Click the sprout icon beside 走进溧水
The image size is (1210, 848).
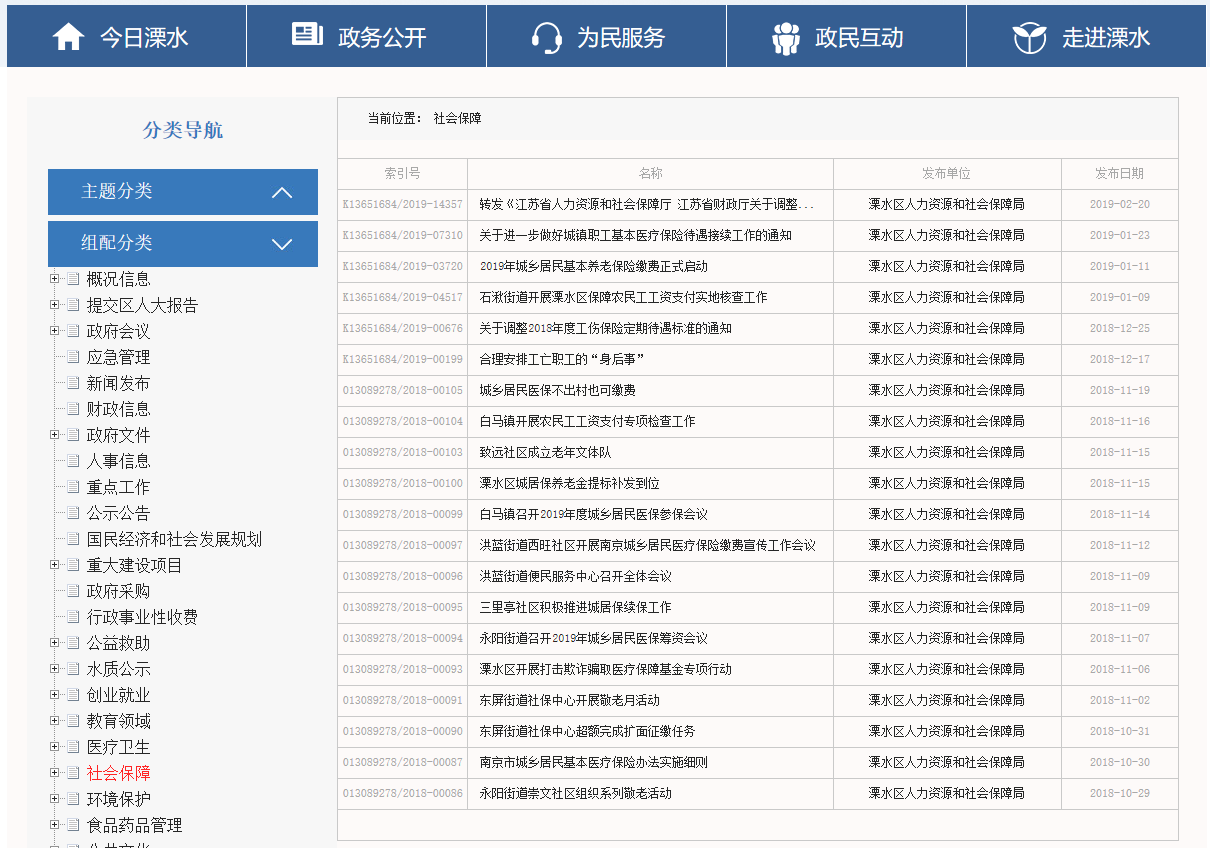click(1029, 37)
